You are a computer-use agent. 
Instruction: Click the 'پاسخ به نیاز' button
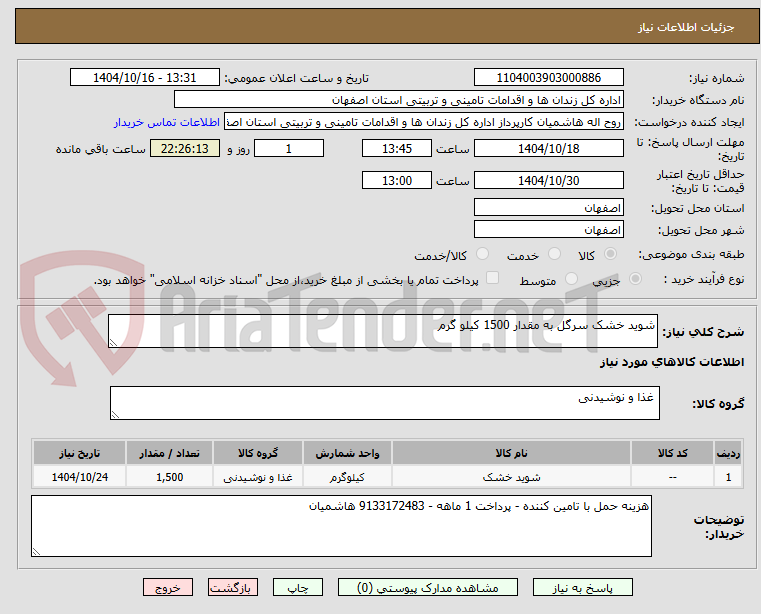click(582, 587)
